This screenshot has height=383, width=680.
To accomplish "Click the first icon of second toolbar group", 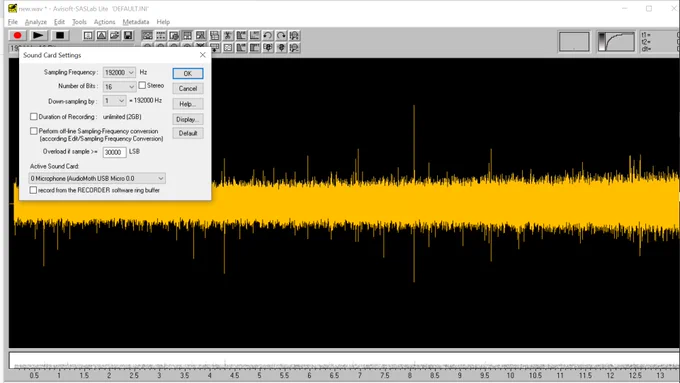I will point(147,36).
